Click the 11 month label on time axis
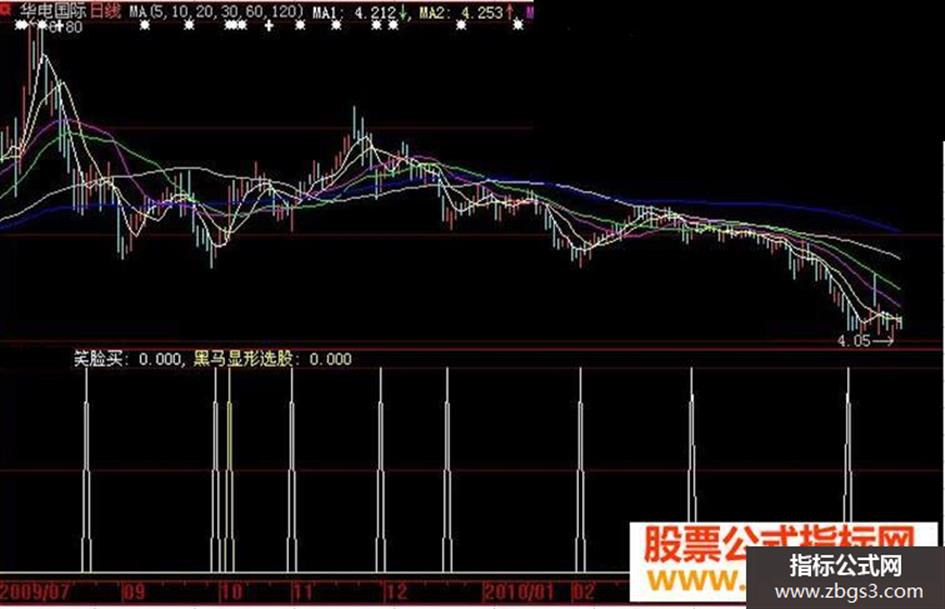945x609 pixels. point(304,591)
